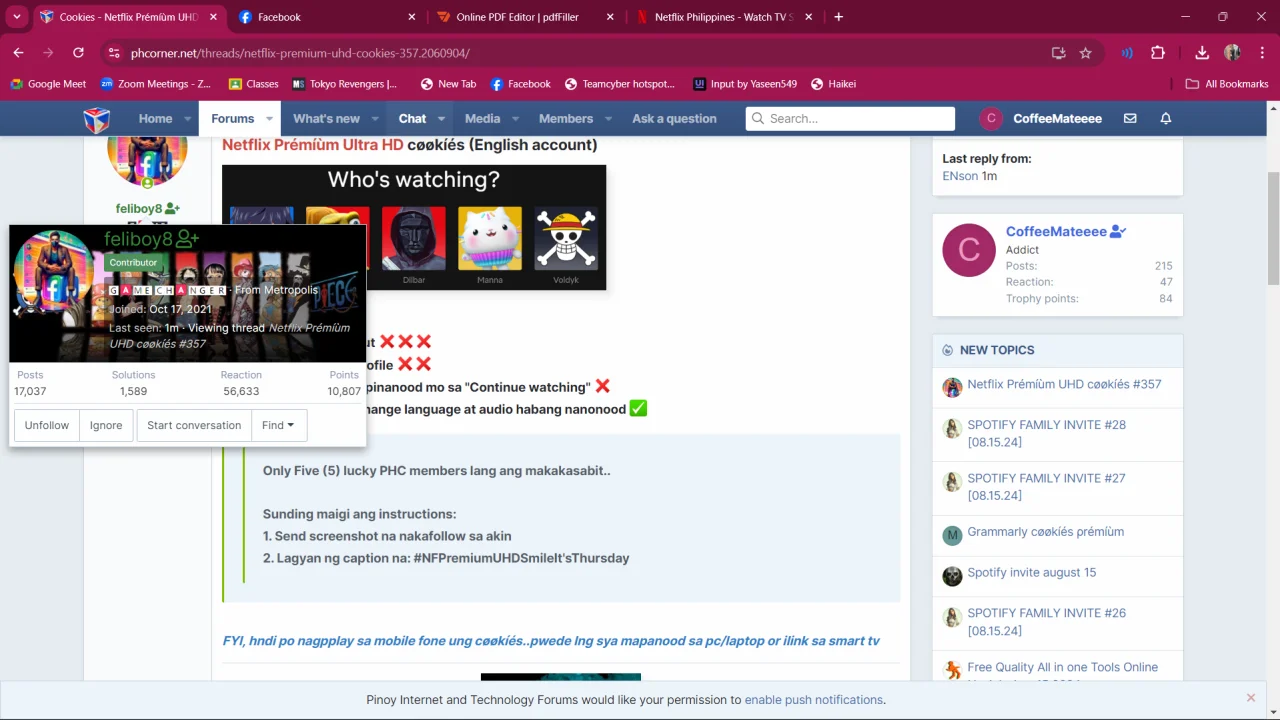The width and height of the screenshot is (1280, 720).
Task: Click the Ignore button
Action: (106, 425)
